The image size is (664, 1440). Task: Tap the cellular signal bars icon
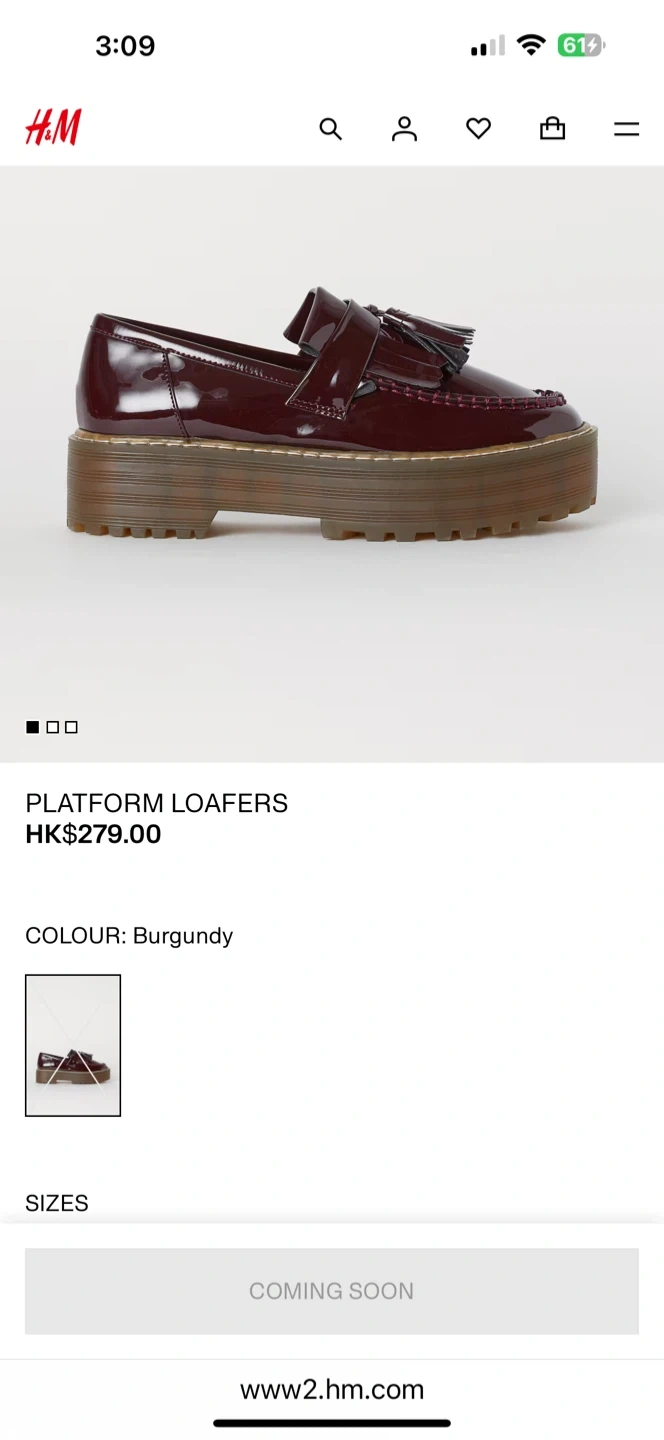click(488, 46)
